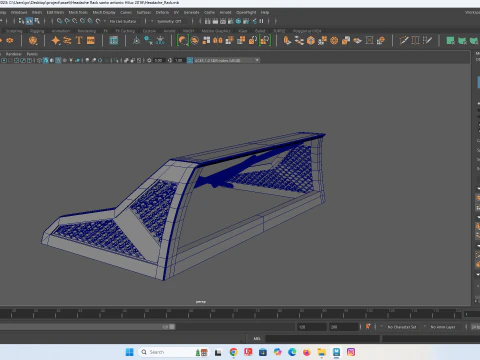The width and height of the screenshot is (480, 360).
Task: Open the Generate menu
Action: pyautogui.click(x=192, y=12)
